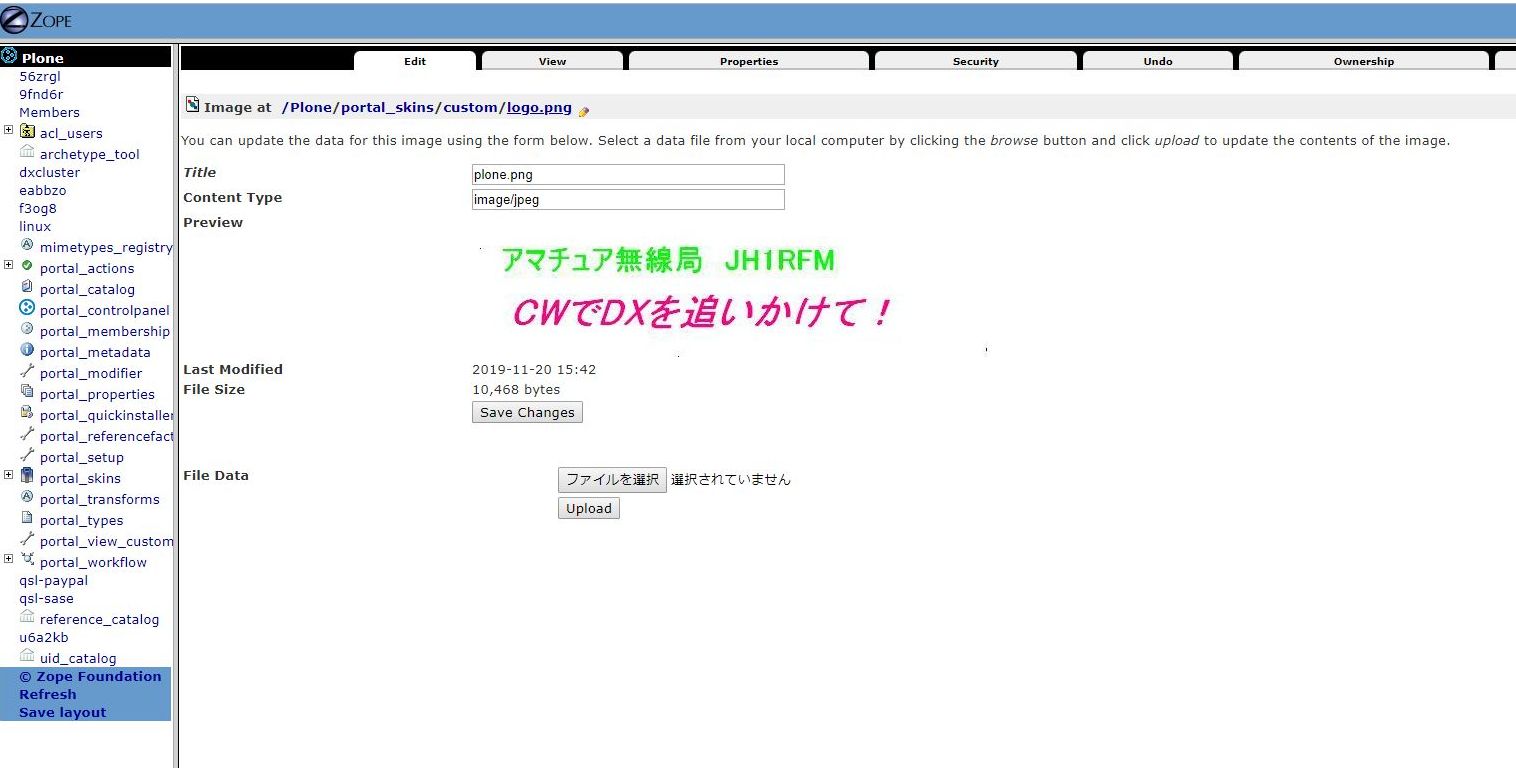Click into the Title text field
Screen dimensions: 1516x768
pyautogui.click(x=628, y=175)
